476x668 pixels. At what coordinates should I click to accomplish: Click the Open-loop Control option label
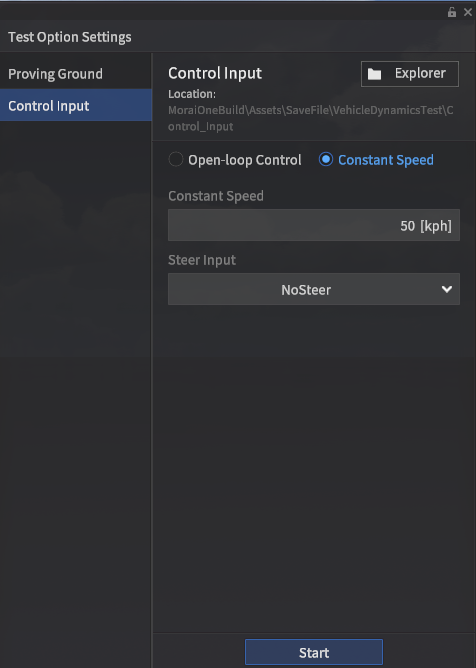(x=245, y=160)
